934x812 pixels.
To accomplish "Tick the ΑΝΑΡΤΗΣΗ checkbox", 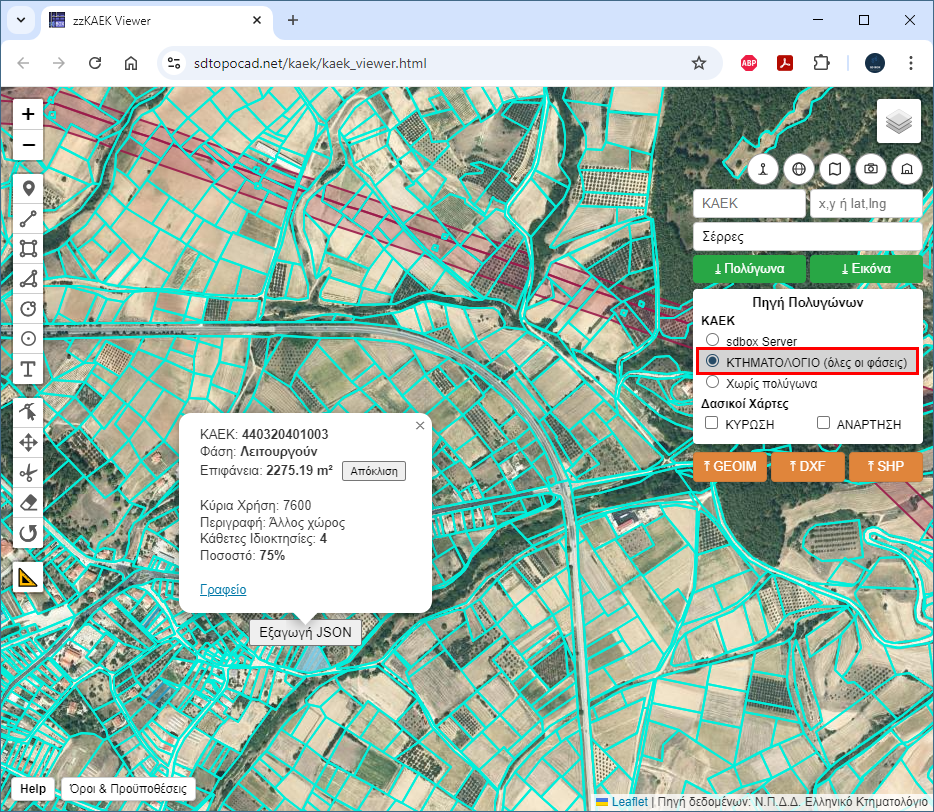I will coord(824,424).
